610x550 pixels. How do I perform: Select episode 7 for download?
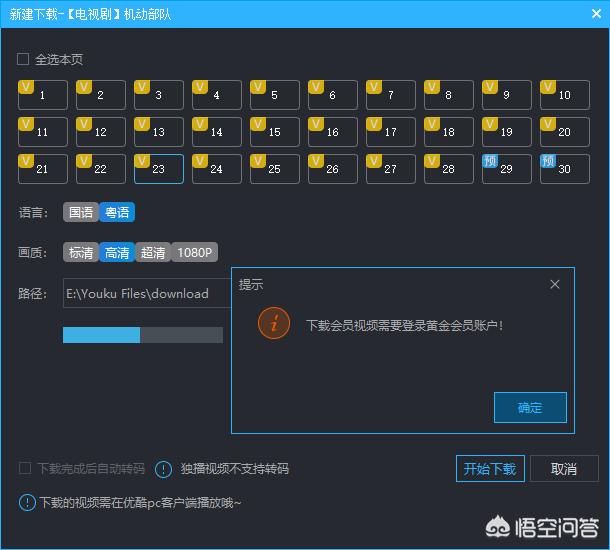pyautogui.click(x=391, y=95)
